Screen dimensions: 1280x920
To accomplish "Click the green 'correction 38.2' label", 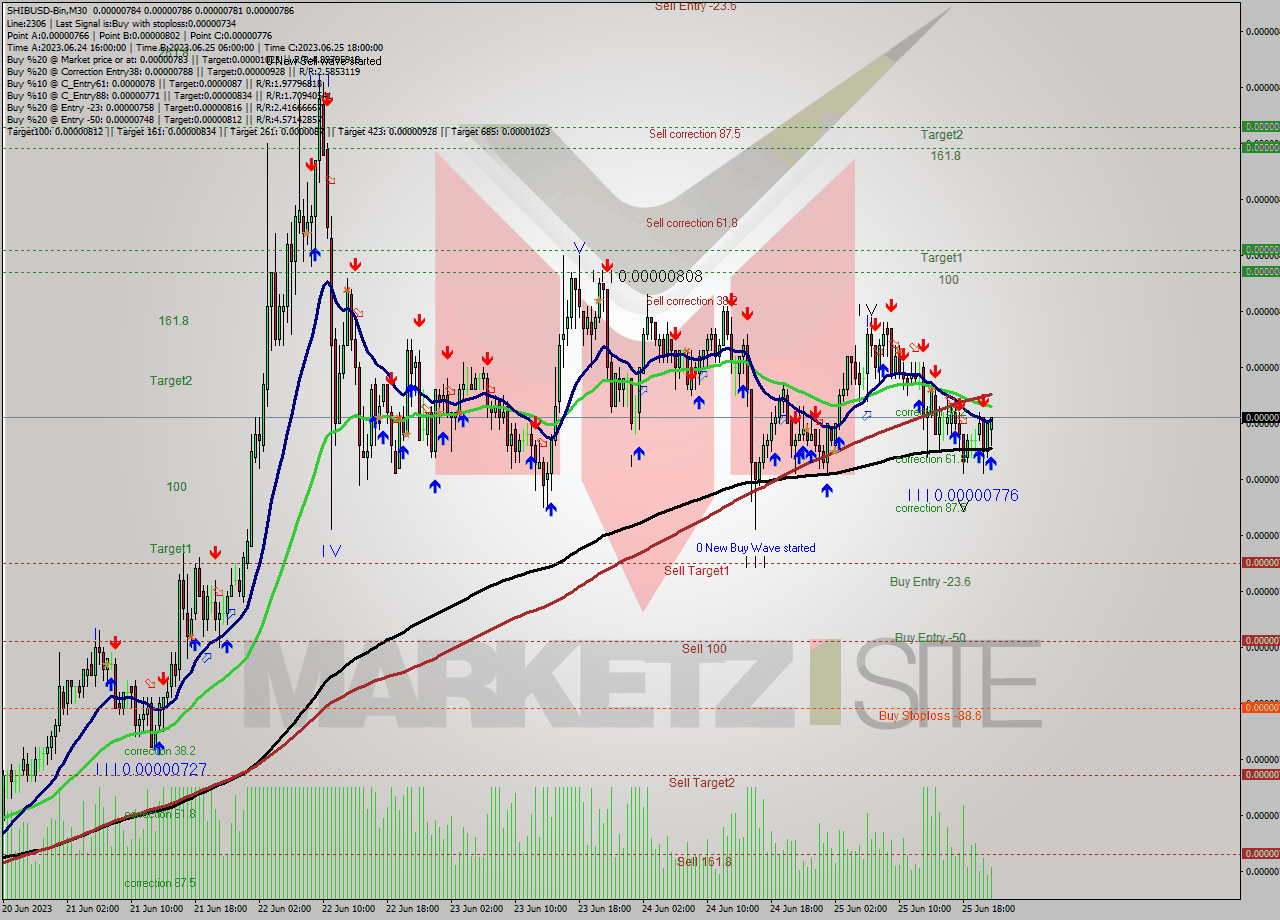I will (160, 751).
